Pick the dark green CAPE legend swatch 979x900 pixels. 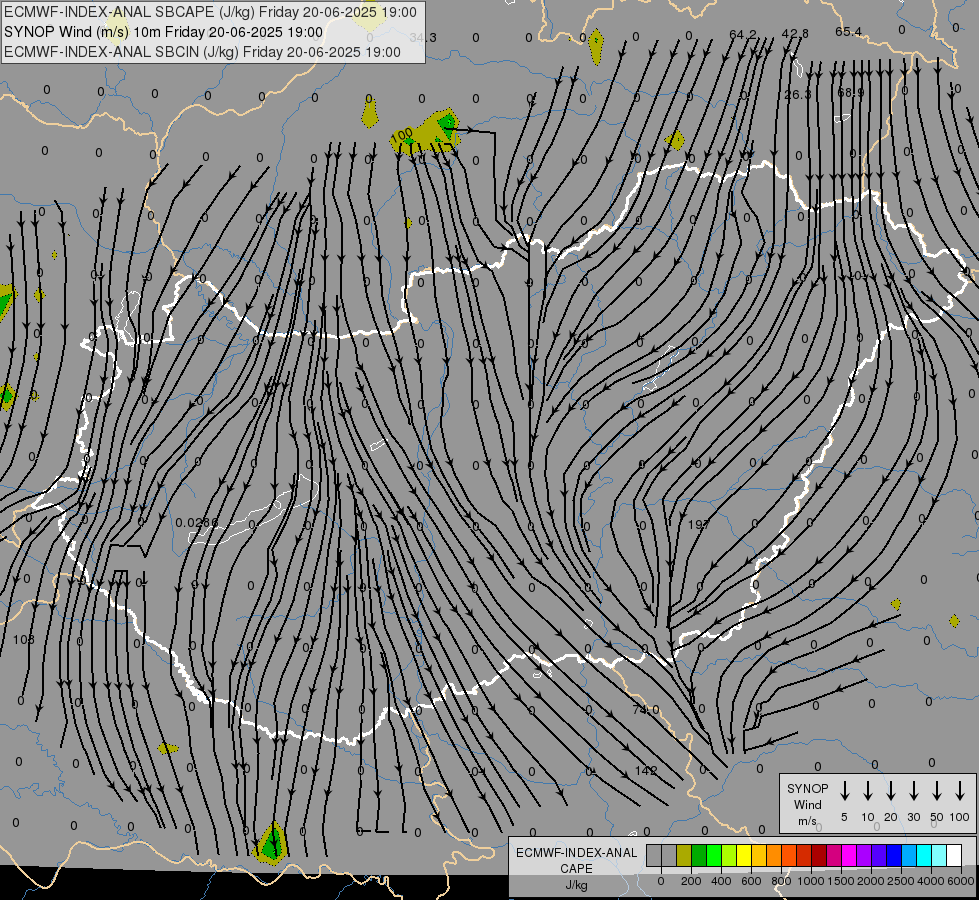(x=699, y=855)
